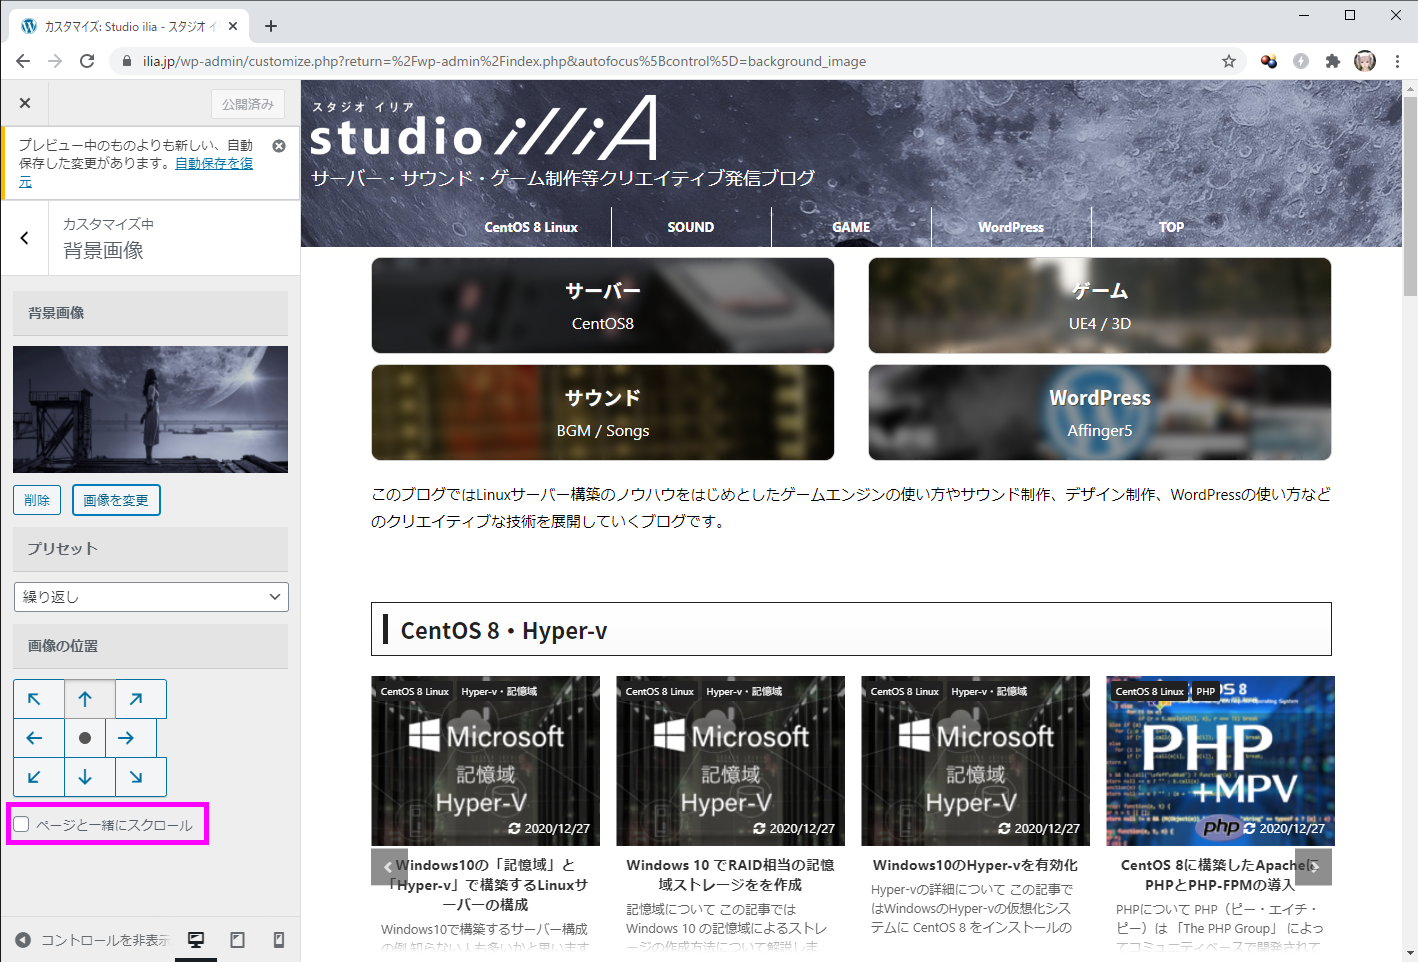Click browser back arrow
The width and height of the screenshot is (1418, 962).
[x=23, y=61]
